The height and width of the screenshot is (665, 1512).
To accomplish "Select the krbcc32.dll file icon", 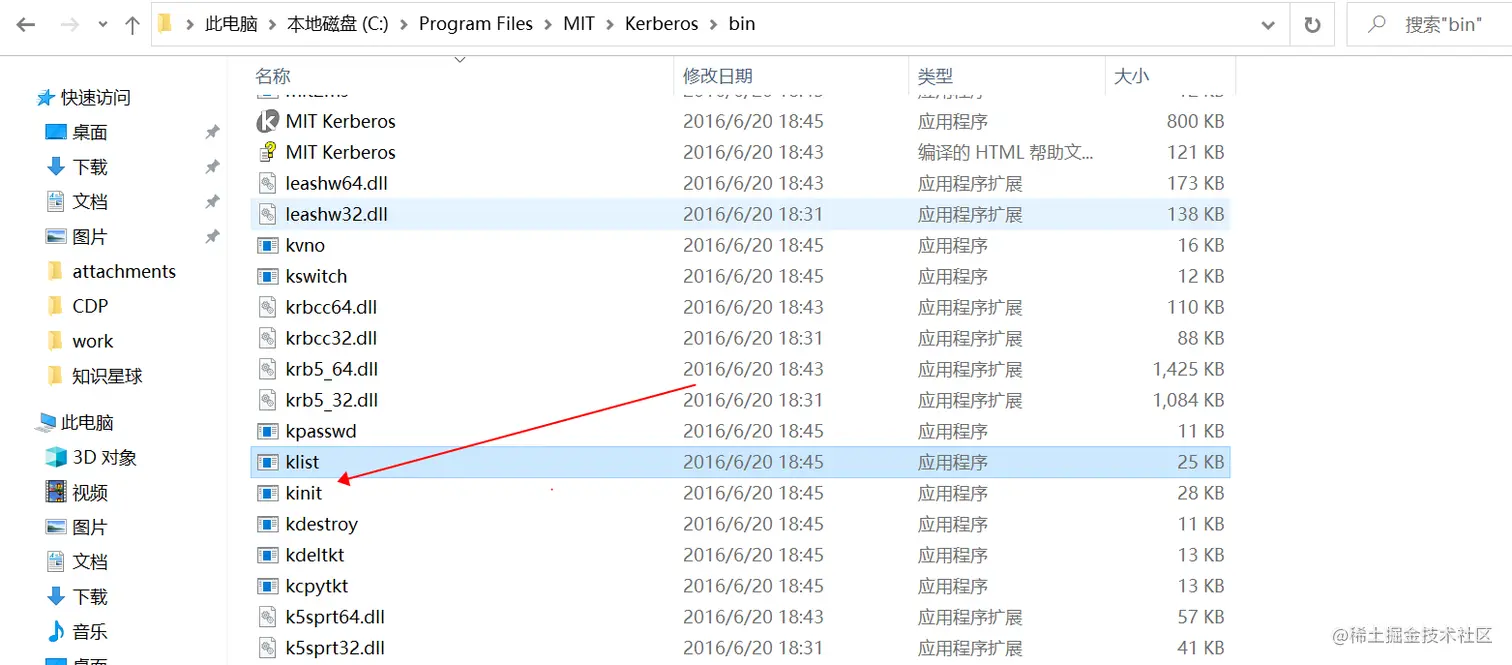I will pos(267,338).
